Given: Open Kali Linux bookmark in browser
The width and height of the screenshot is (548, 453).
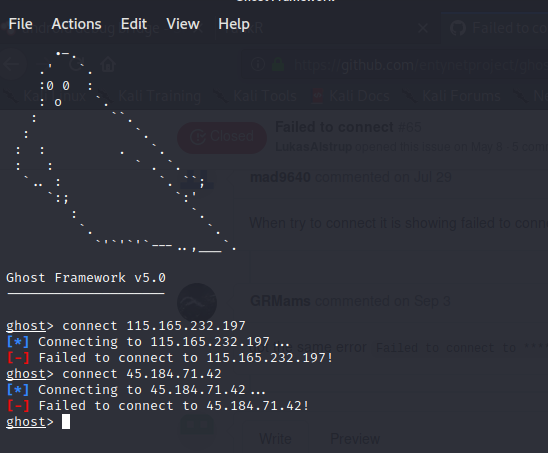Looking at the screenshot, I should (45, 96).
